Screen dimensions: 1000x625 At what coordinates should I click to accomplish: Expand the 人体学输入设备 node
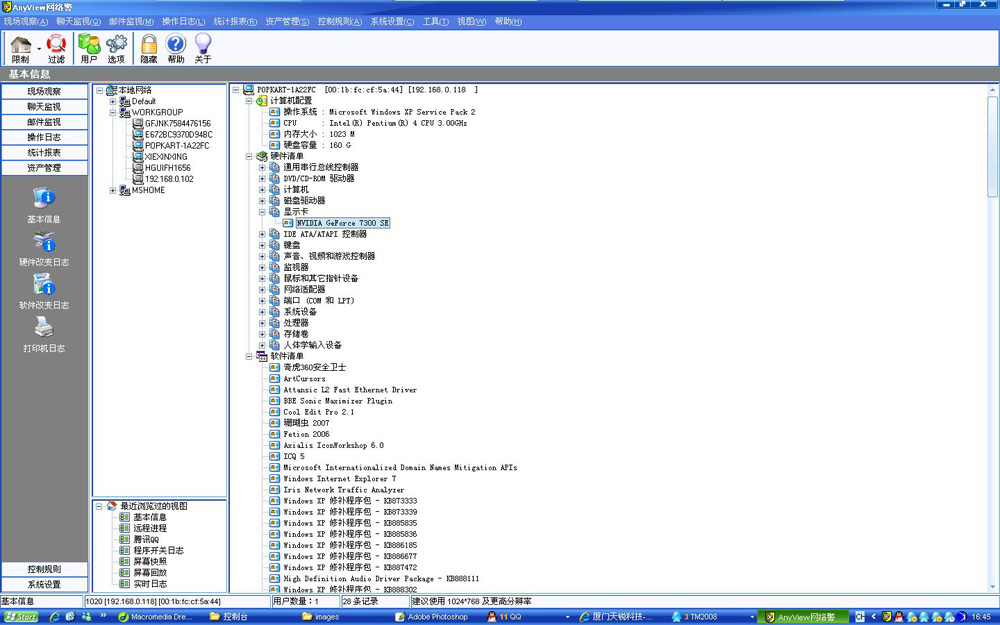point(262,345)
